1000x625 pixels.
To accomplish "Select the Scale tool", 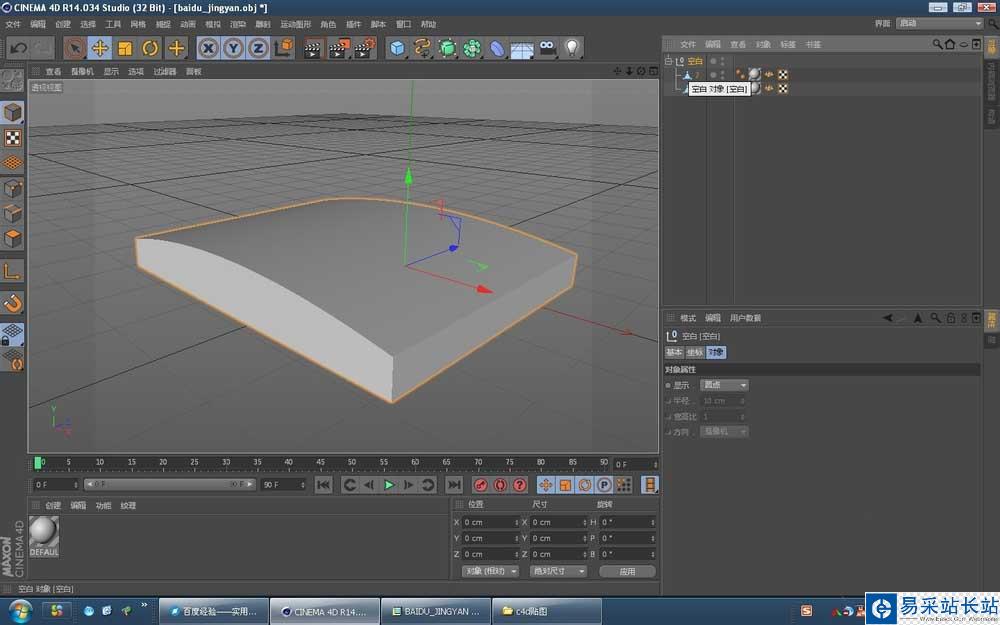I will 125,47.
